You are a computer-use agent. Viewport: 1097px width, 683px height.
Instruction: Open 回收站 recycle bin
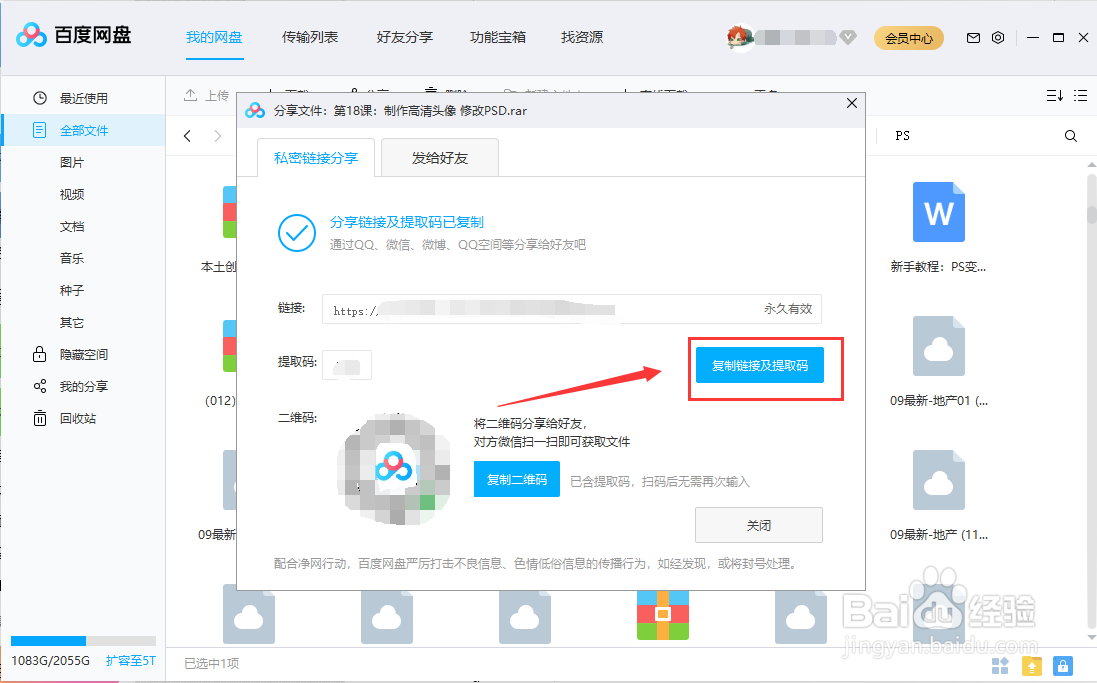pyautogui.click(x=78, y=418)
